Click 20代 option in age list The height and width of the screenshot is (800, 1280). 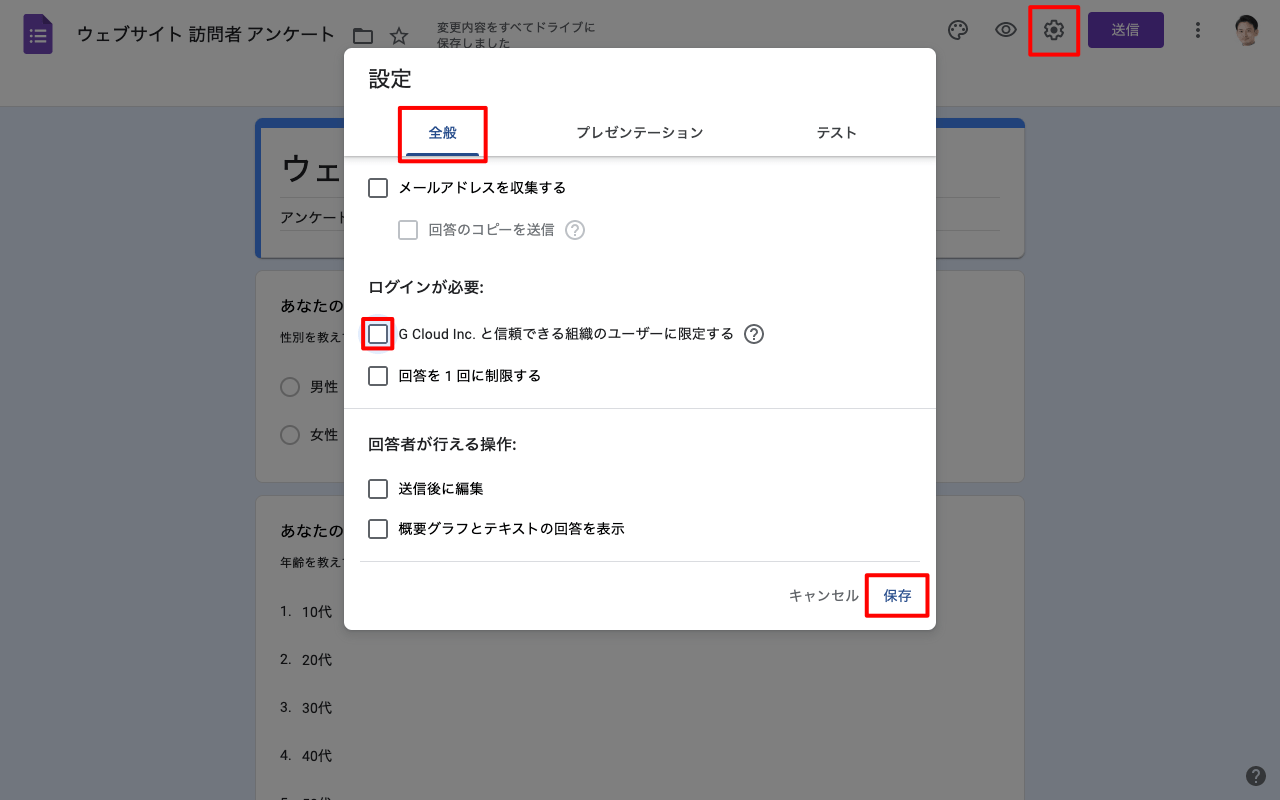(317, 660)
